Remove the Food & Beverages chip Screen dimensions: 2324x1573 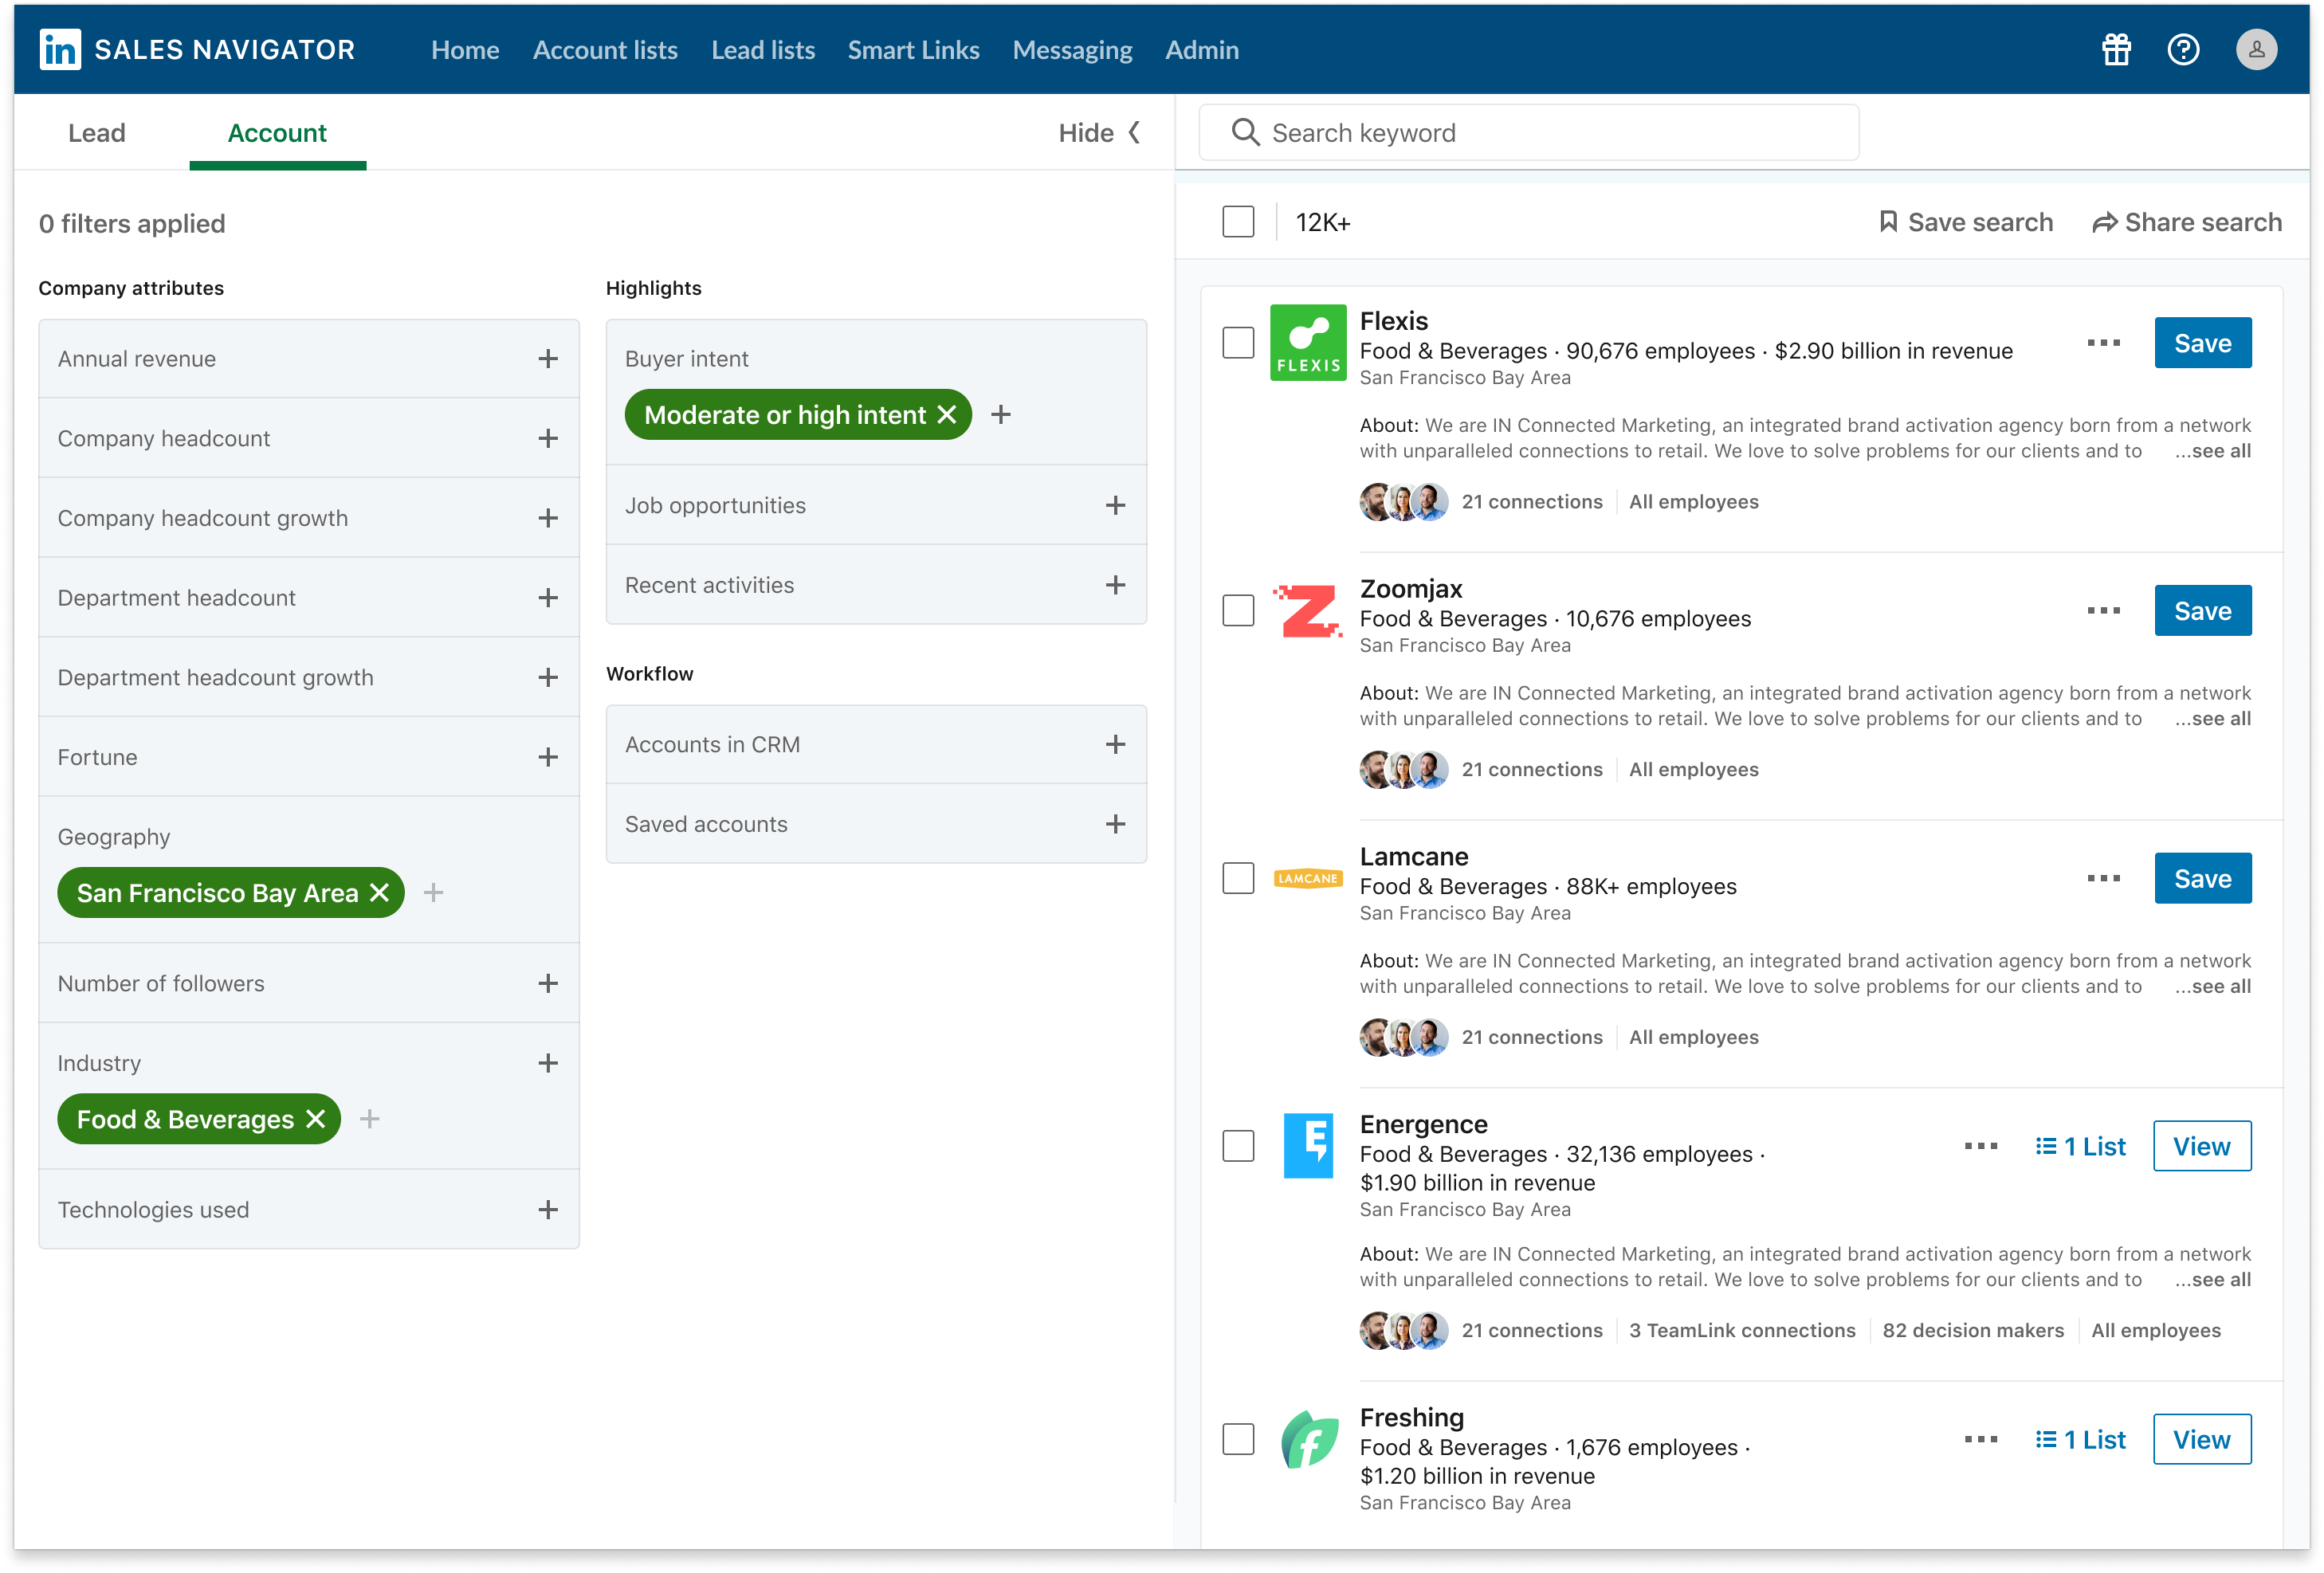[x=315, y=1118]
